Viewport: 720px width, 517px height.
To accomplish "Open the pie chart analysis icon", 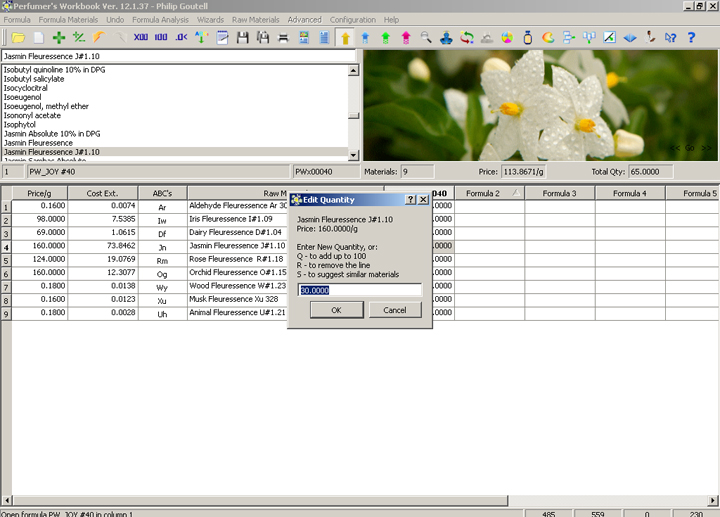I will [507, 38].
